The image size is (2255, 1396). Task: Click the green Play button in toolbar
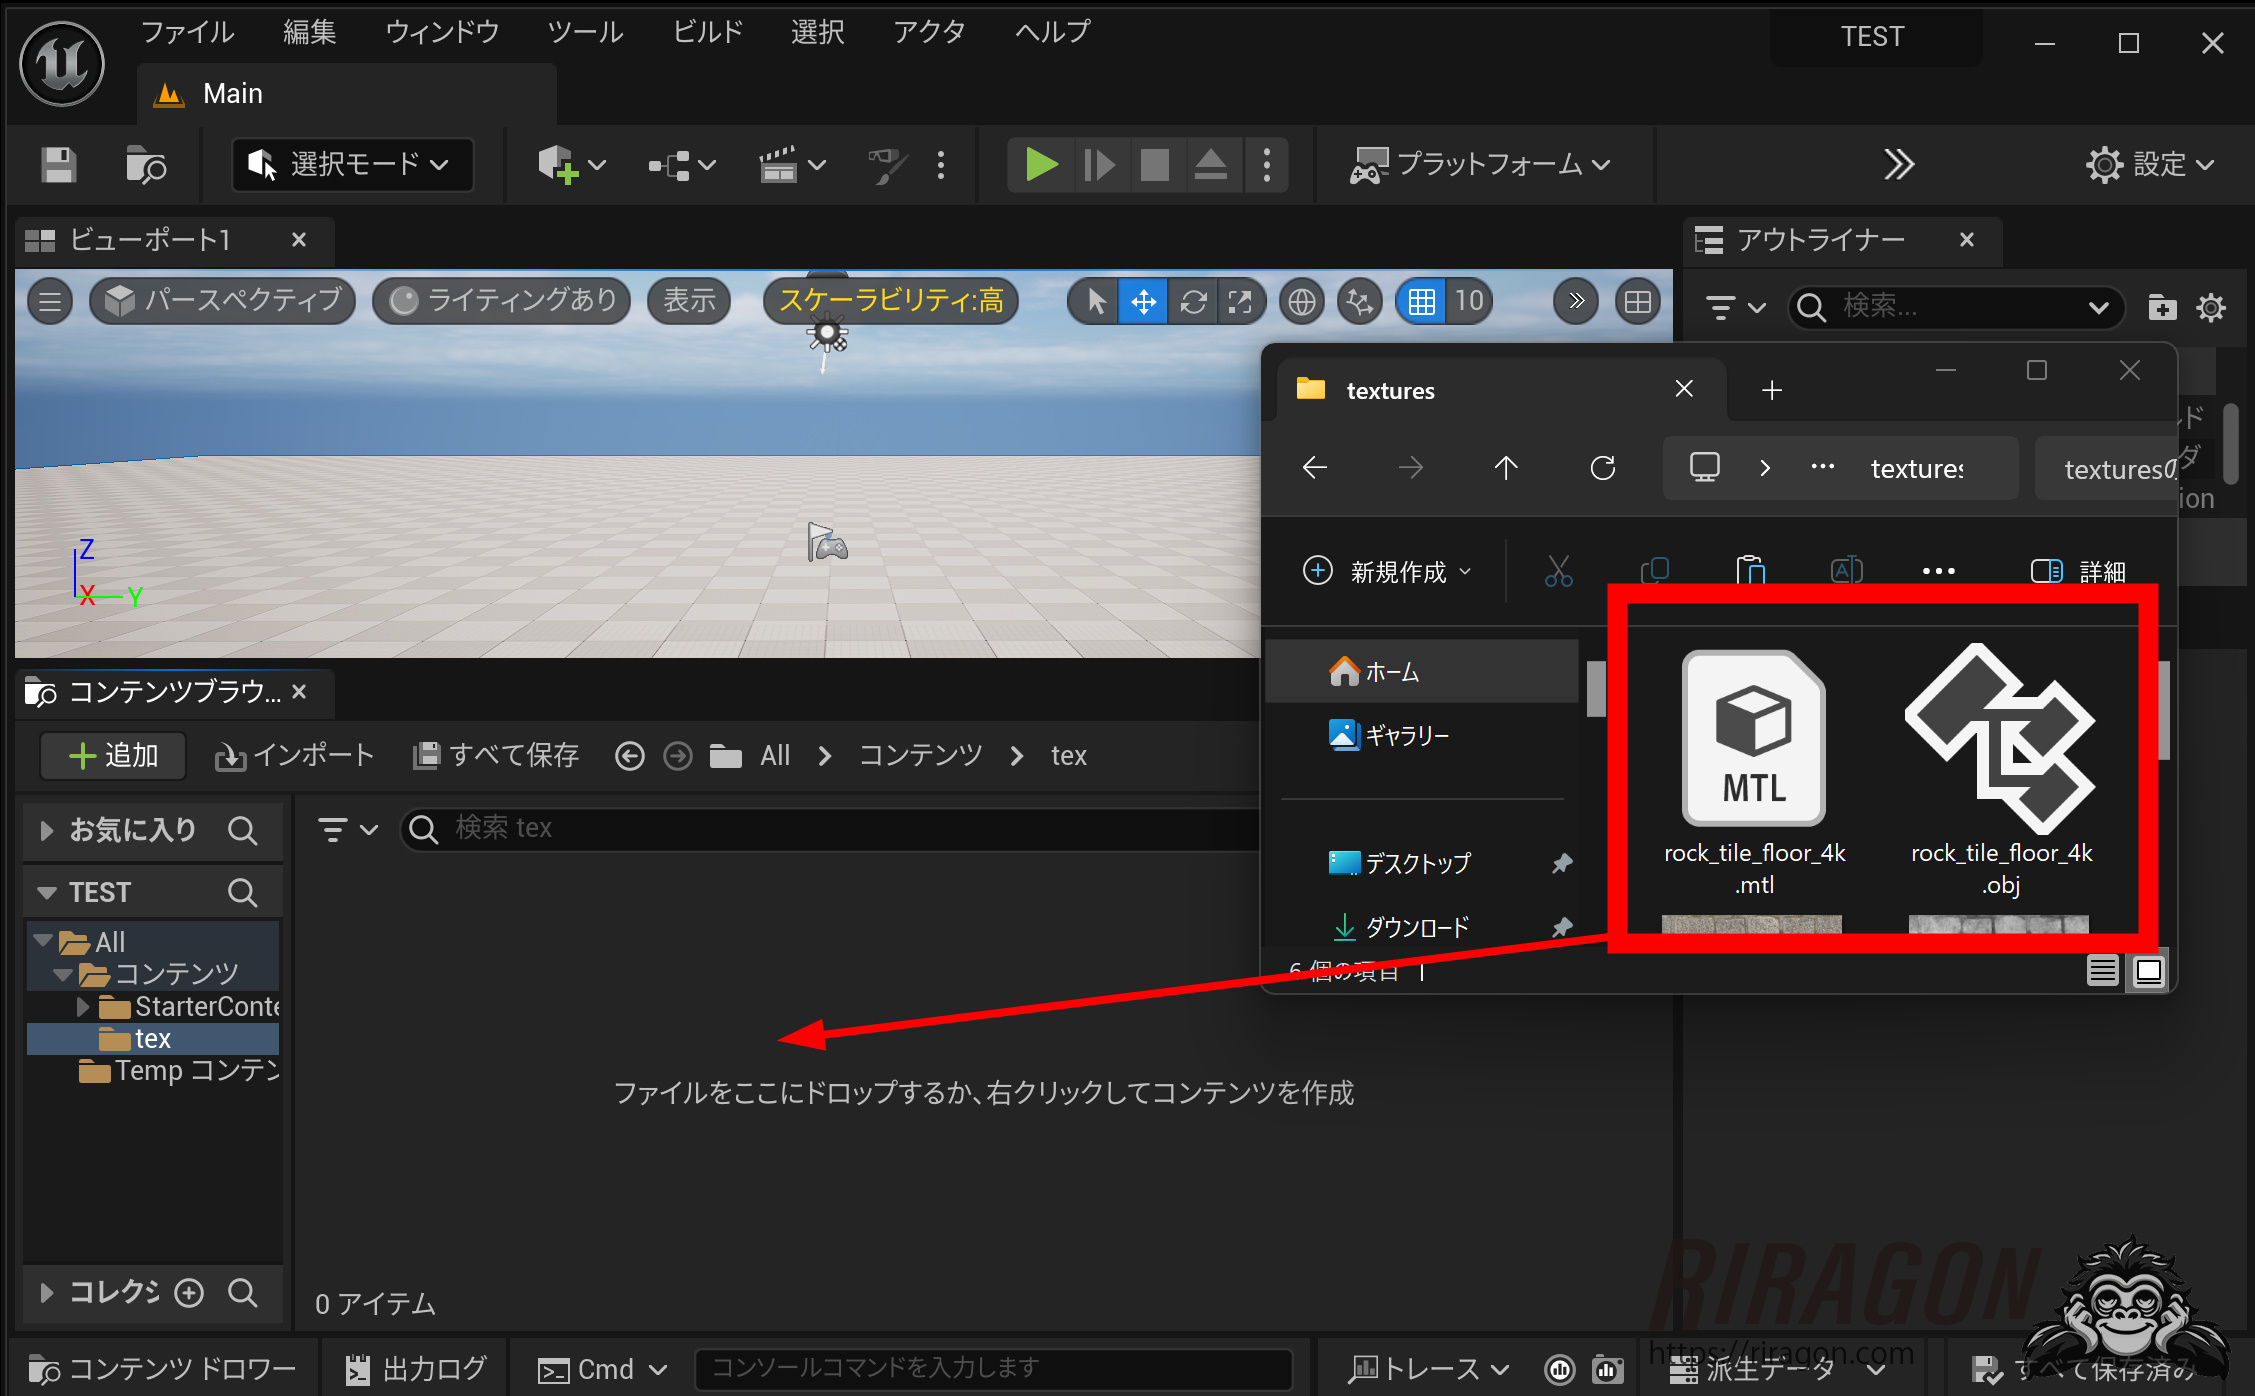[1040, 165]
